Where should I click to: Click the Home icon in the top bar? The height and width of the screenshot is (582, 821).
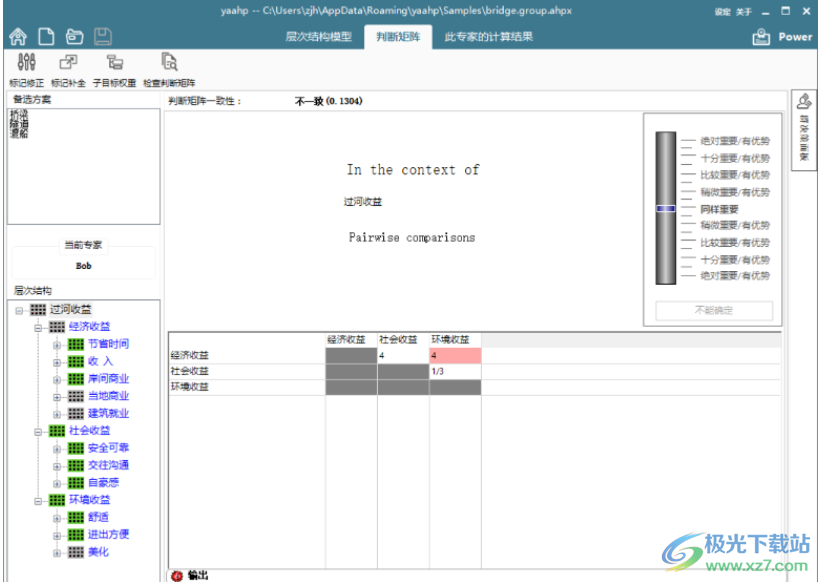click(x=18, y=37)
